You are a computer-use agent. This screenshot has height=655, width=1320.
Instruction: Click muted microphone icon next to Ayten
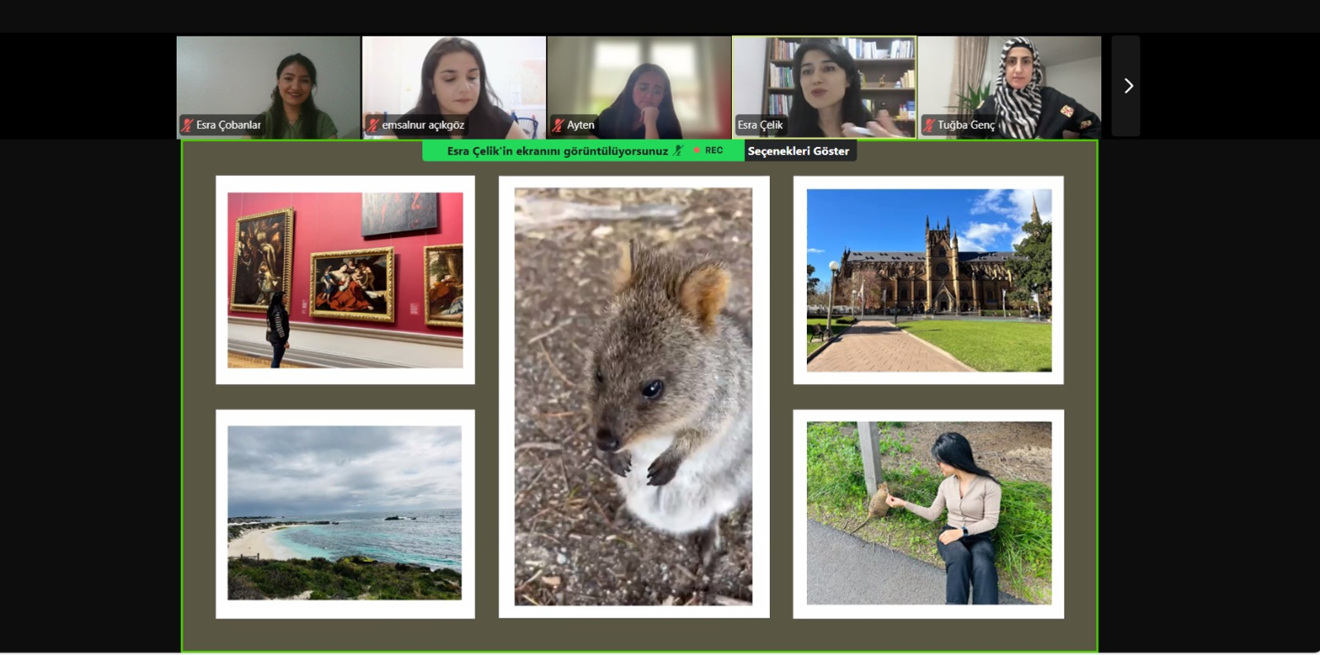coord(558,125)
